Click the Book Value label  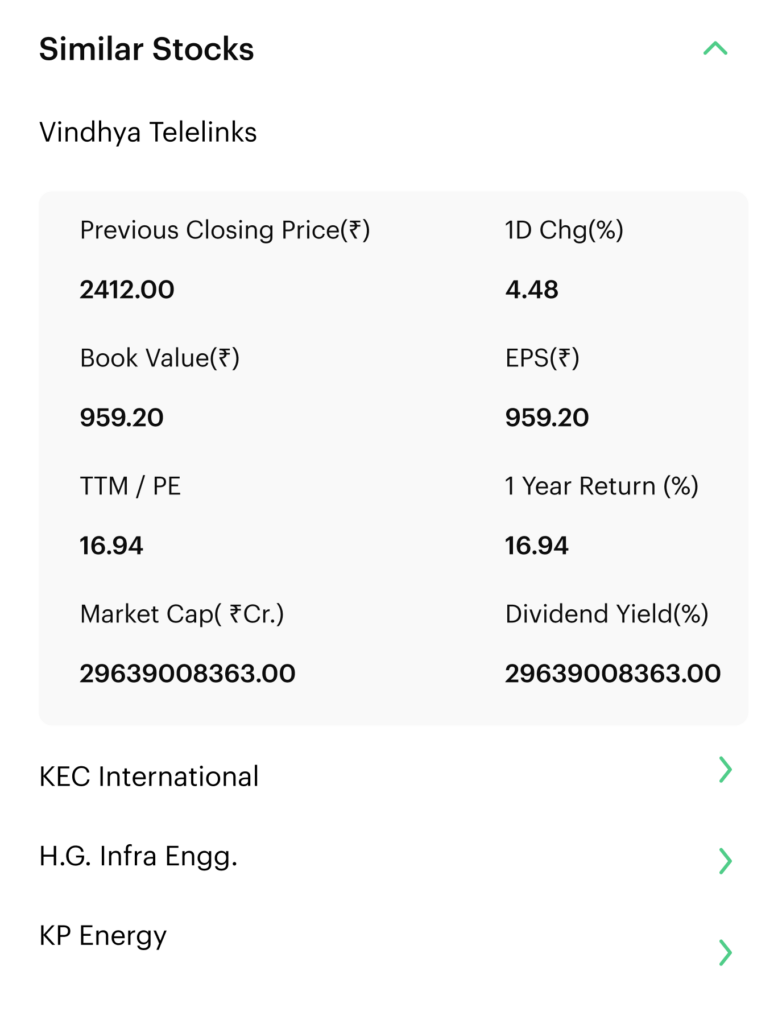point(160,358)
